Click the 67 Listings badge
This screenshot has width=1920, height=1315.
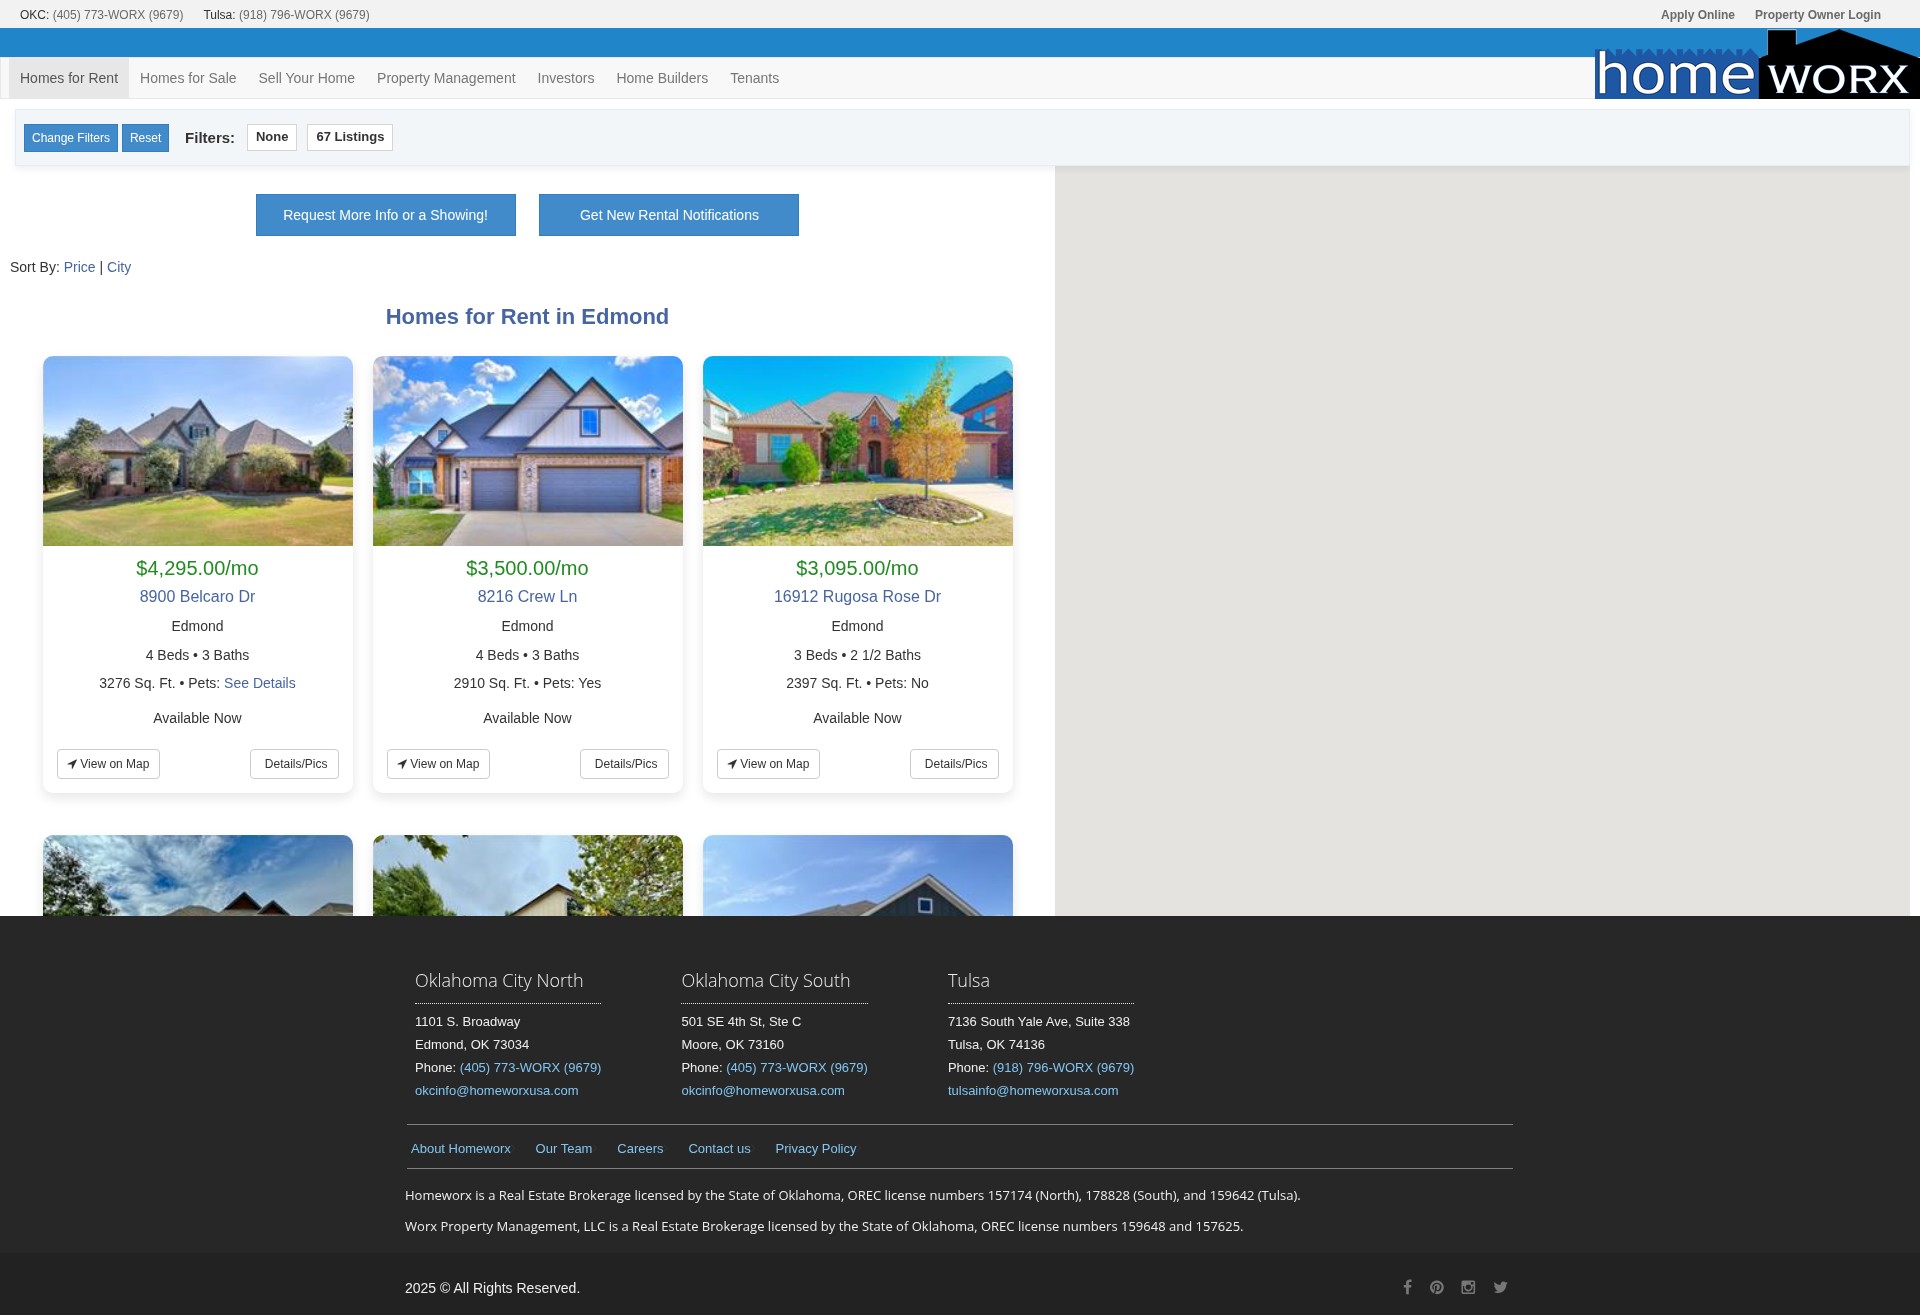[350, 137]
